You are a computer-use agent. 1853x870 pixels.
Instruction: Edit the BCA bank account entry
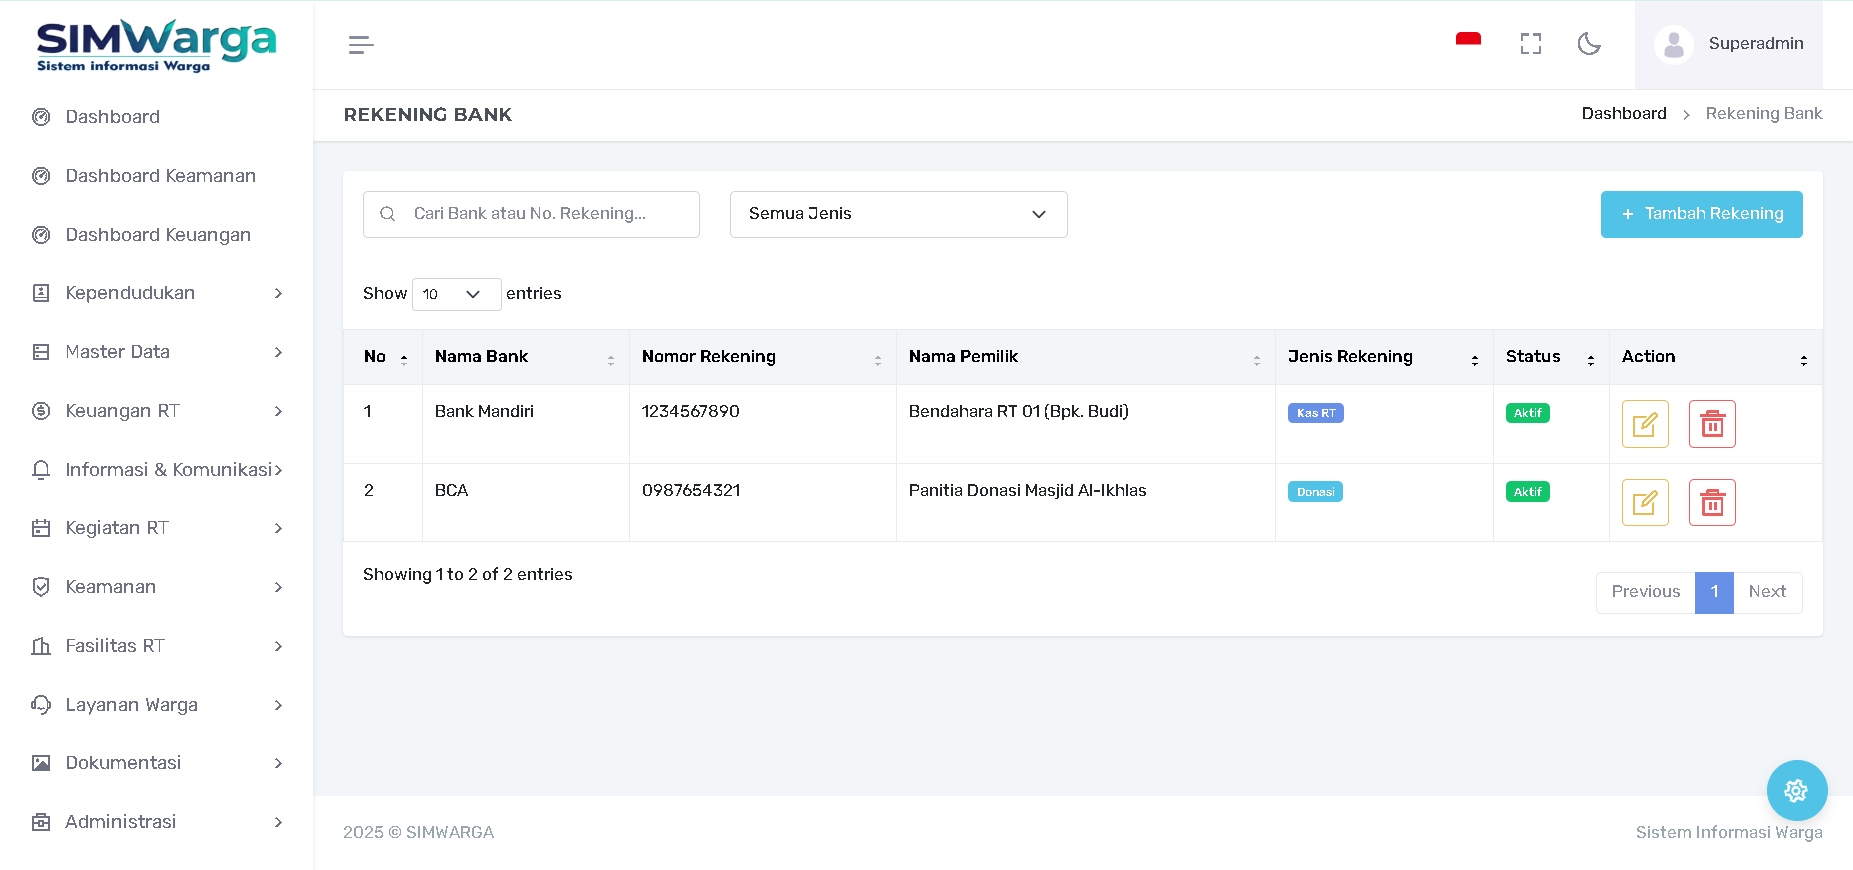(x=1644, y=503)
